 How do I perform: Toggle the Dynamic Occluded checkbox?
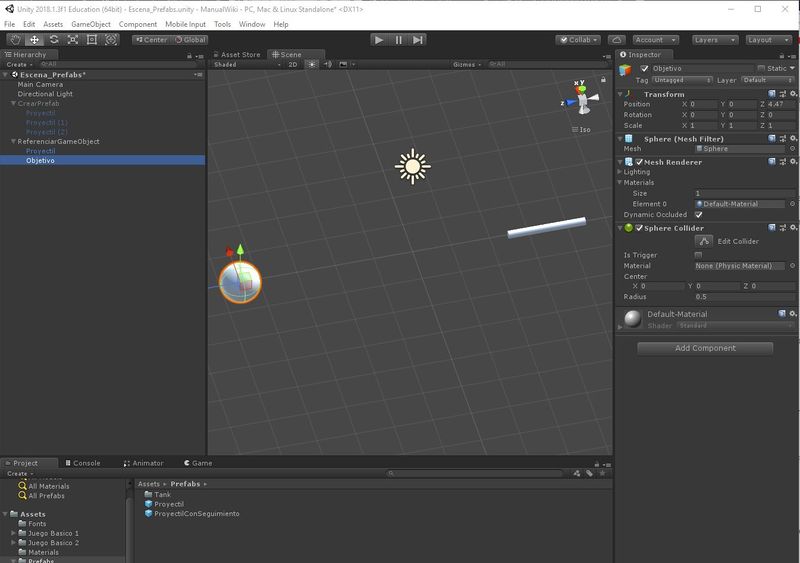click(x=698, y=214)
